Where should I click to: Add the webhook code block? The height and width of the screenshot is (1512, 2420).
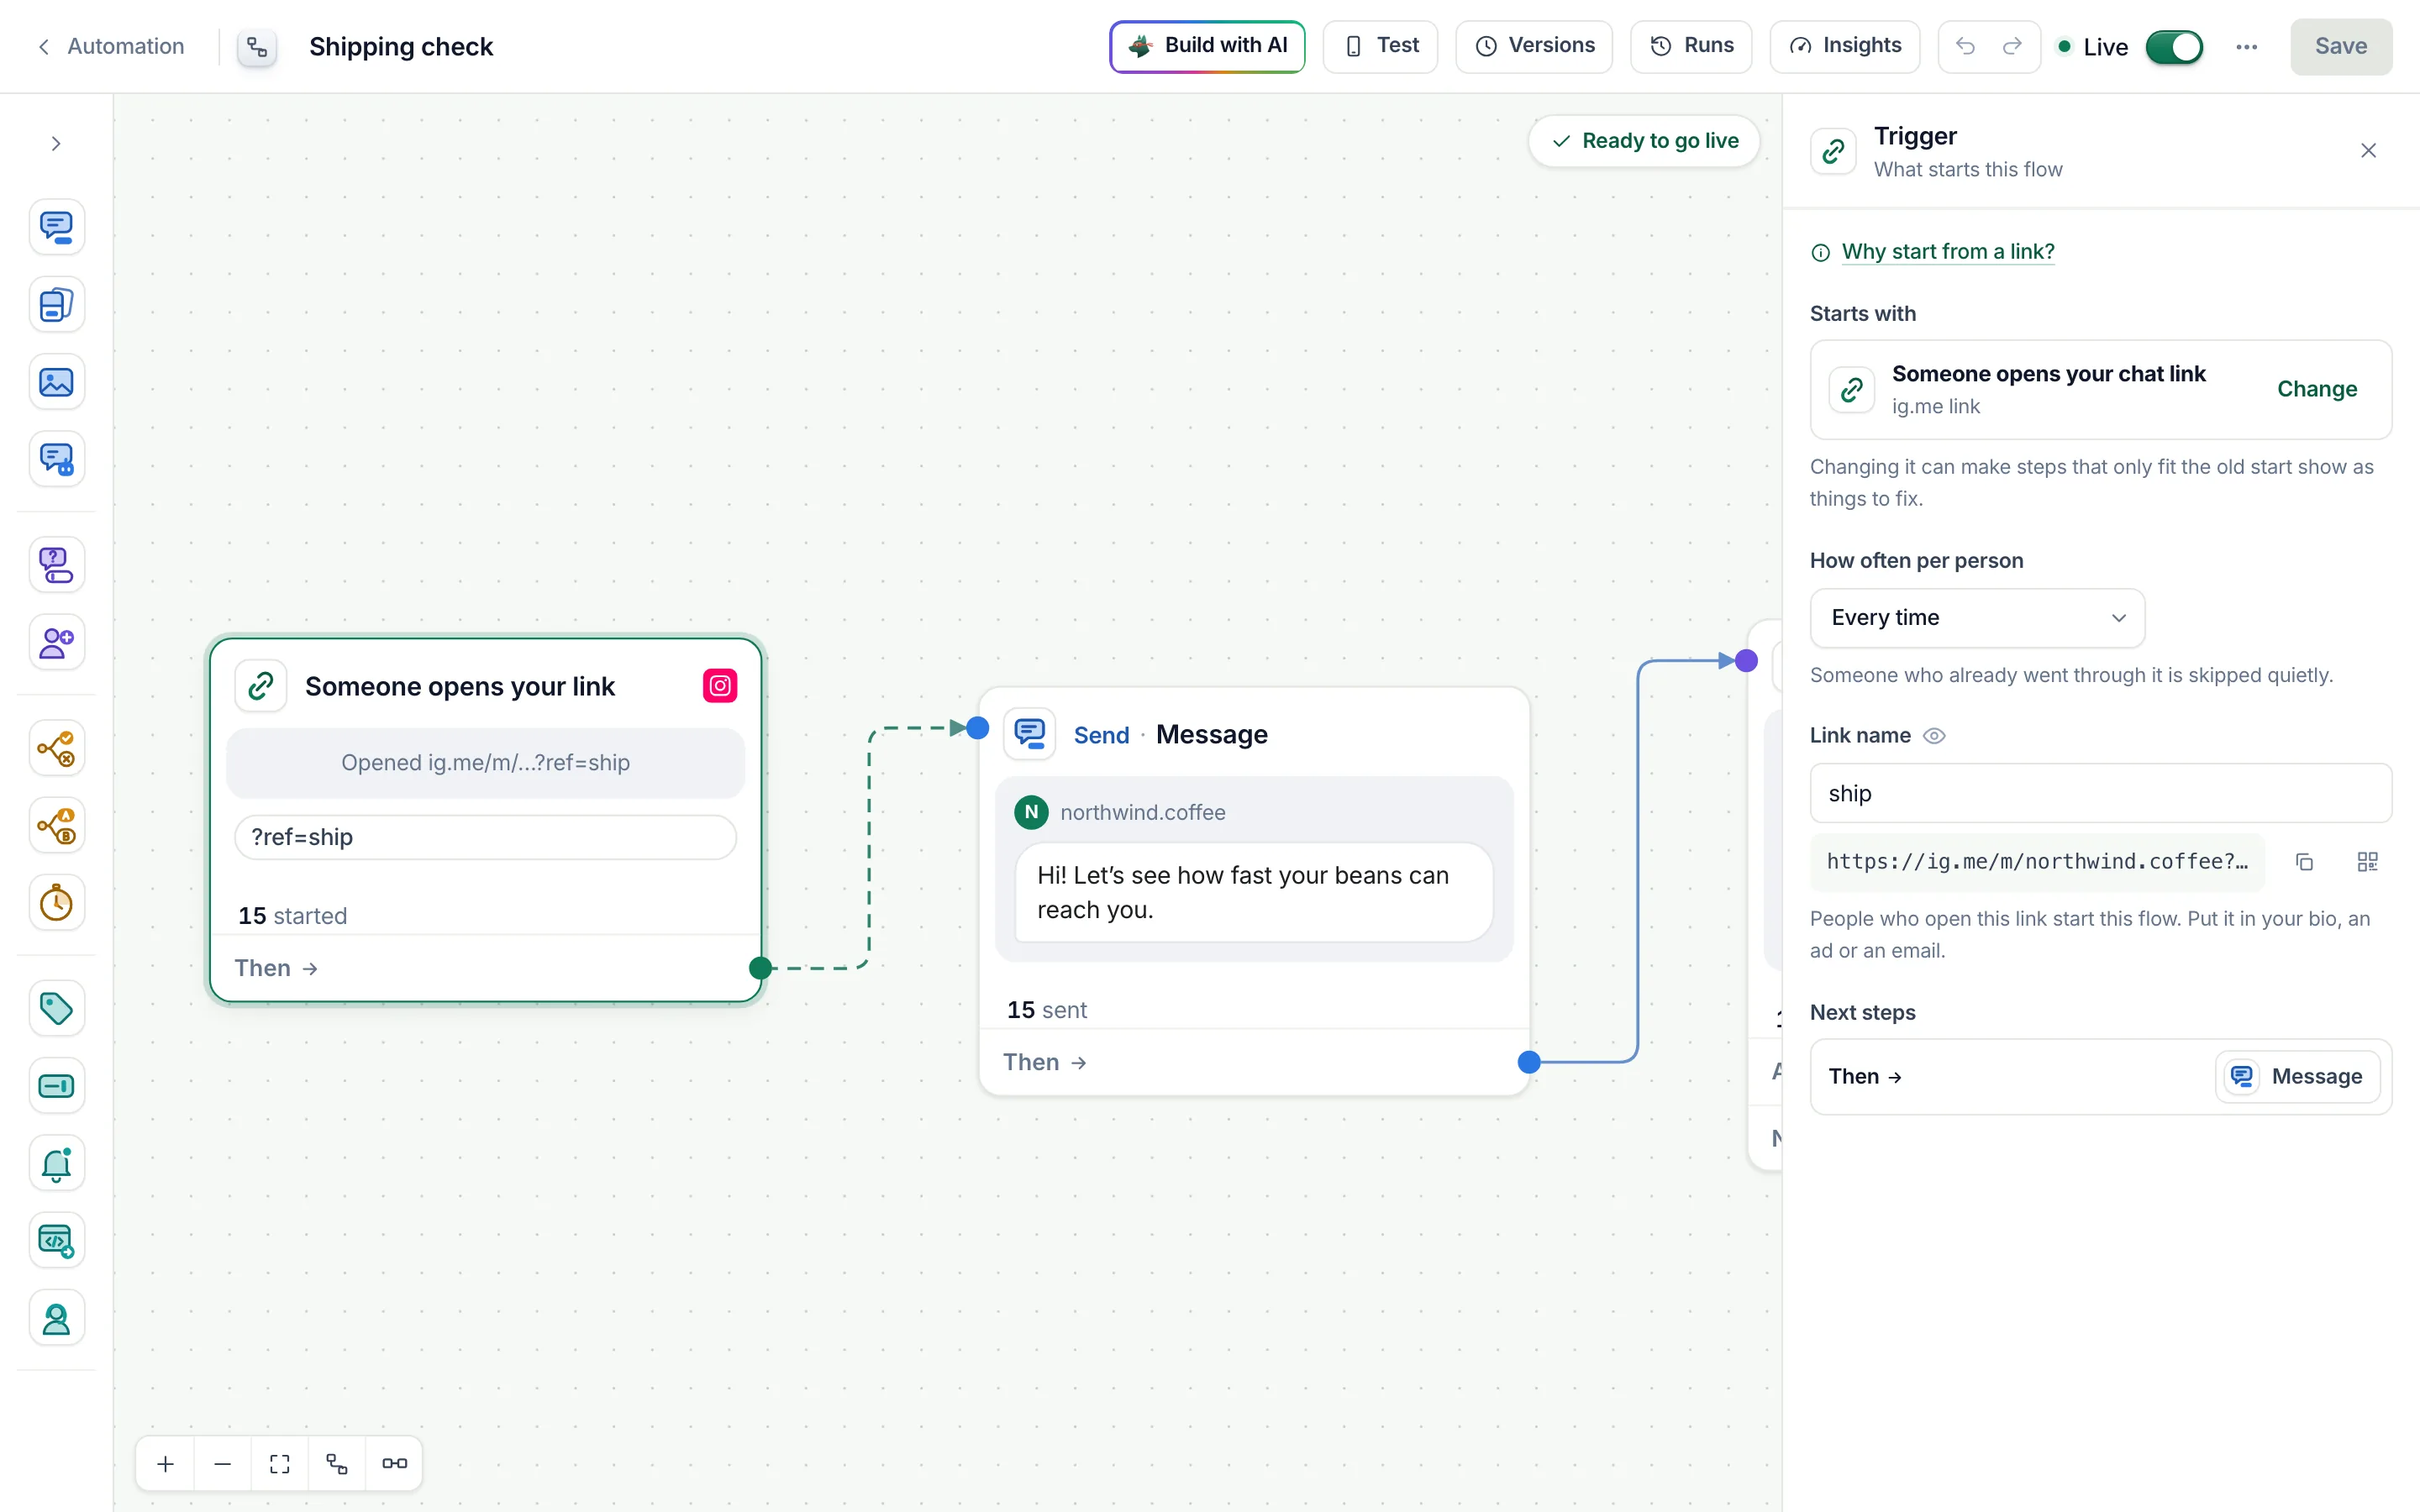[x=56, y=1241]
